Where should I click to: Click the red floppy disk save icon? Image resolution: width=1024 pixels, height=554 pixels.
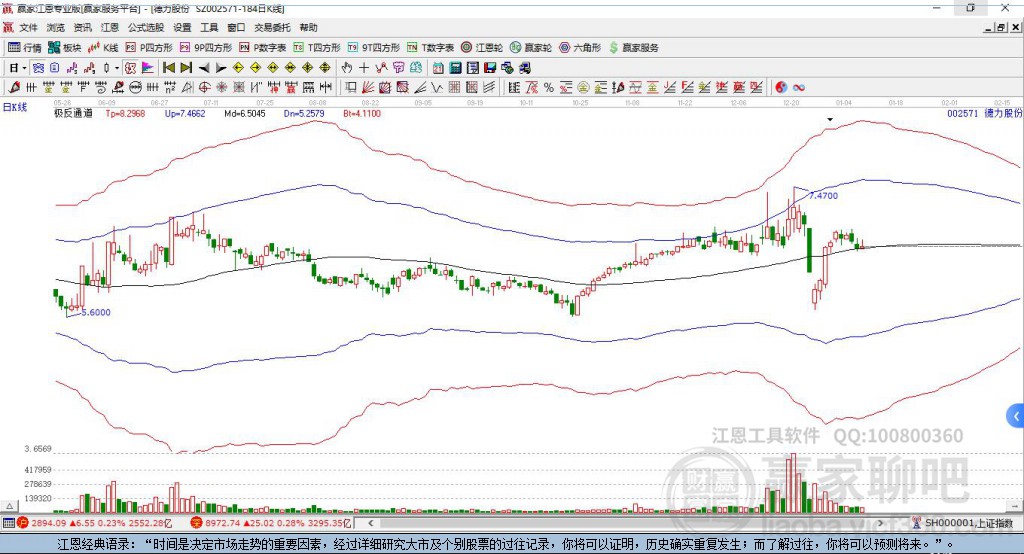pos(490,68)
